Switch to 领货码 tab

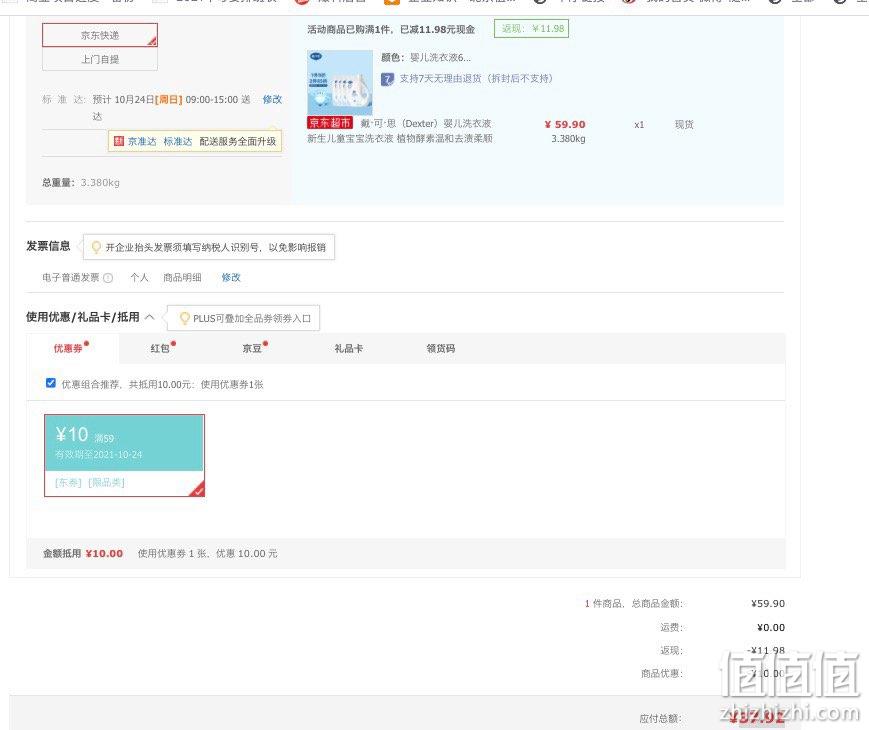click(x=441, y=348)
